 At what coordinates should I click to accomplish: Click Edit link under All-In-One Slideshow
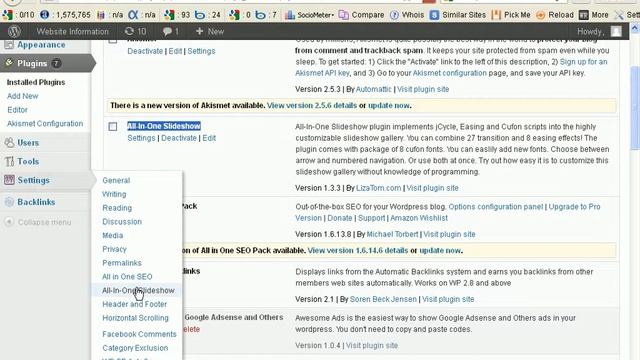pyautogui.click(x=209, y=138)
